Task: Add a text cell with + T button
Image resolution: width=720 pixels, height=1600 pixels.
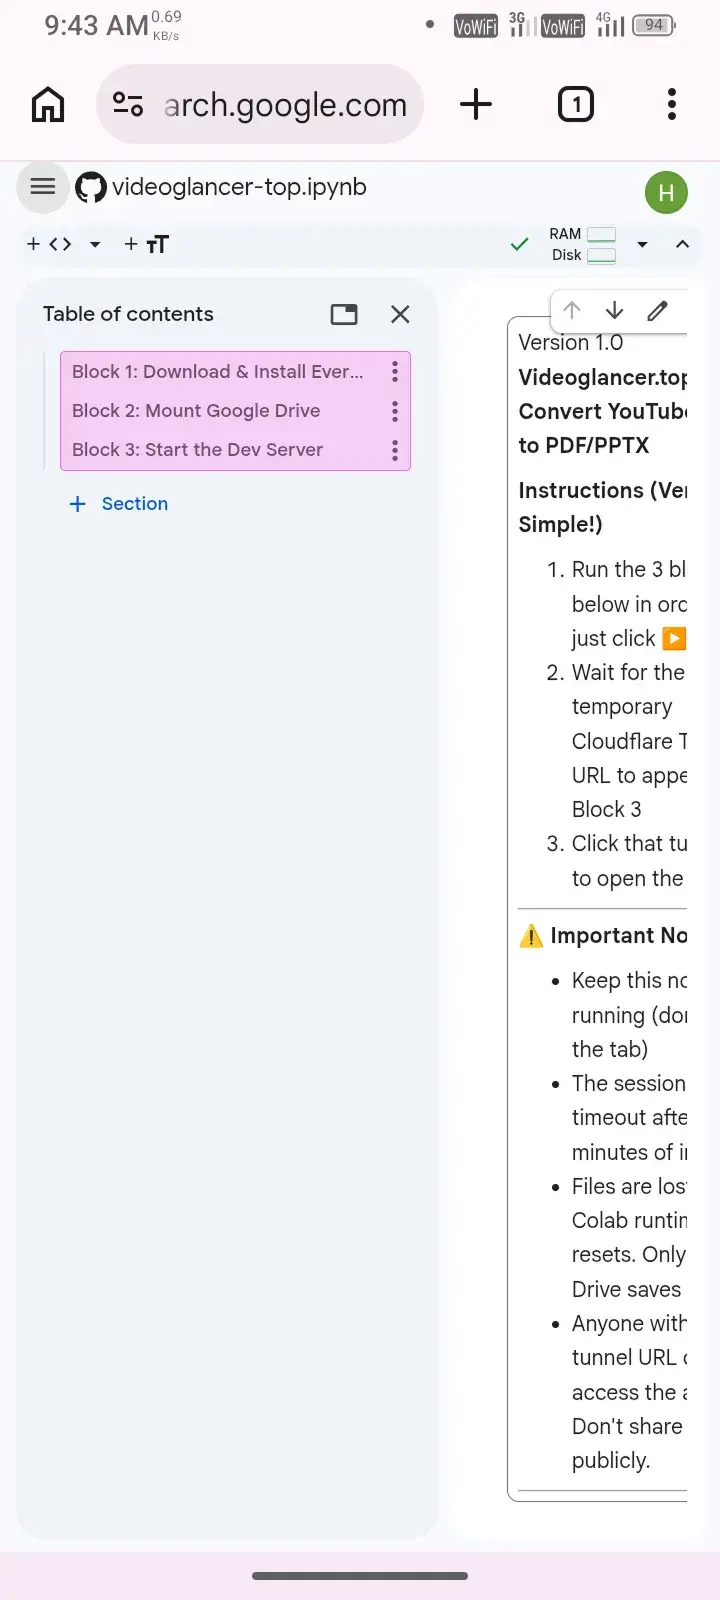Action: pos(147,244)
